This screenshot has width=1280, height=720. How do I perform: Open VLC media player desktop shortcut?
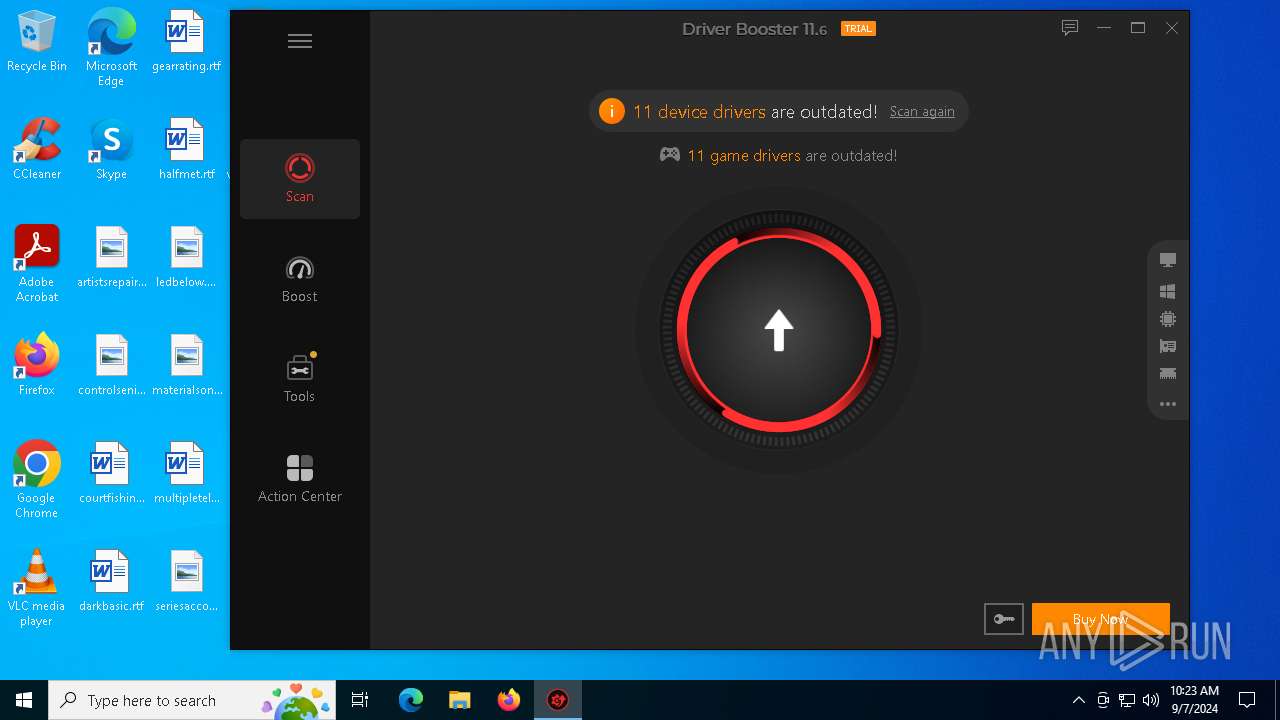click(x=37, y=588)
